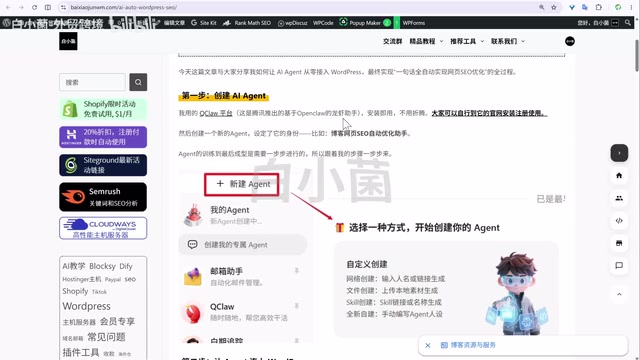Open the Cloudways 高性能主机服务器 banner

coord(103,228)
